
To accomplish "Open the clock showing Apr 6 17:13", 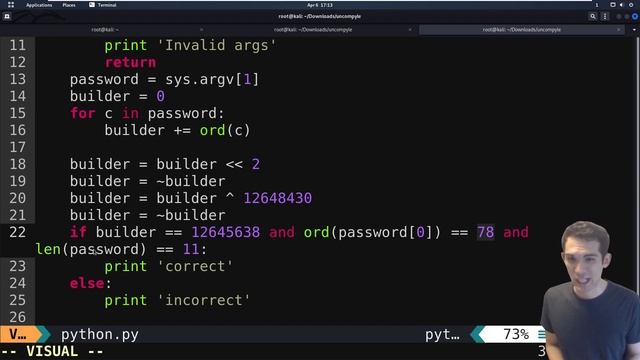I will click(x=320, y=5).
